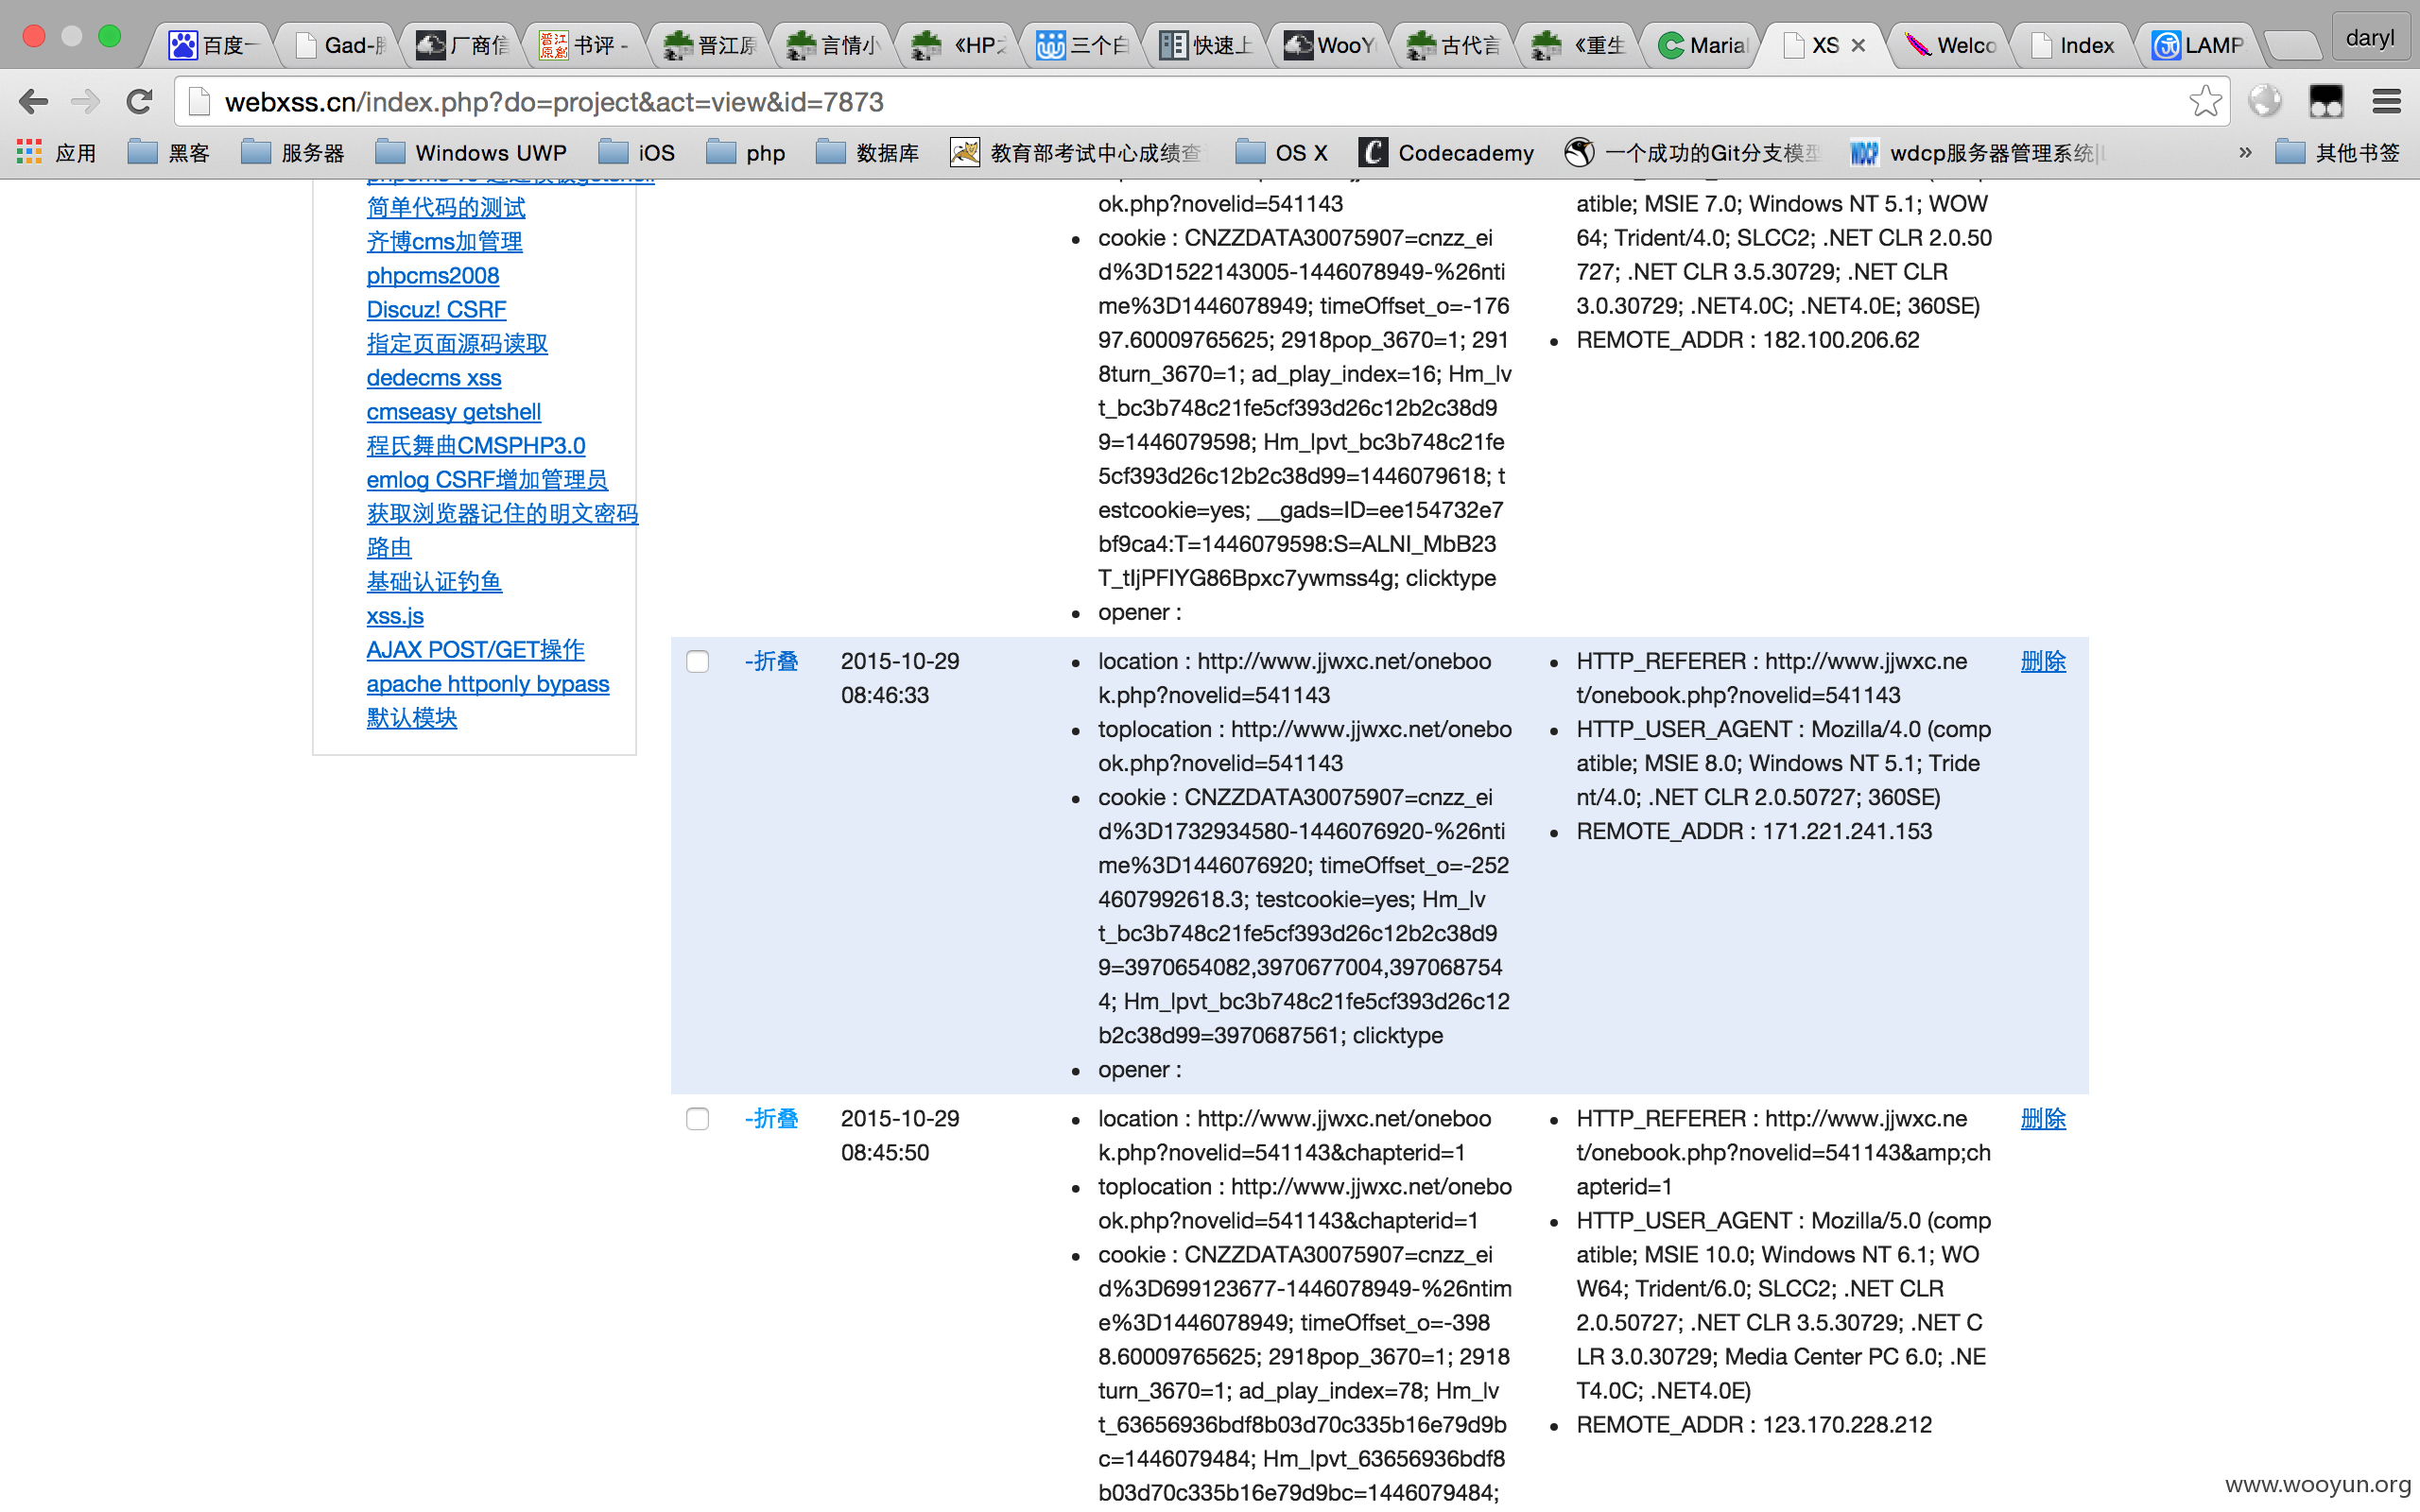This screenshot has width=2420, height=1512.
Task: Switch to the Gad- tab
Action: [340, 45]
